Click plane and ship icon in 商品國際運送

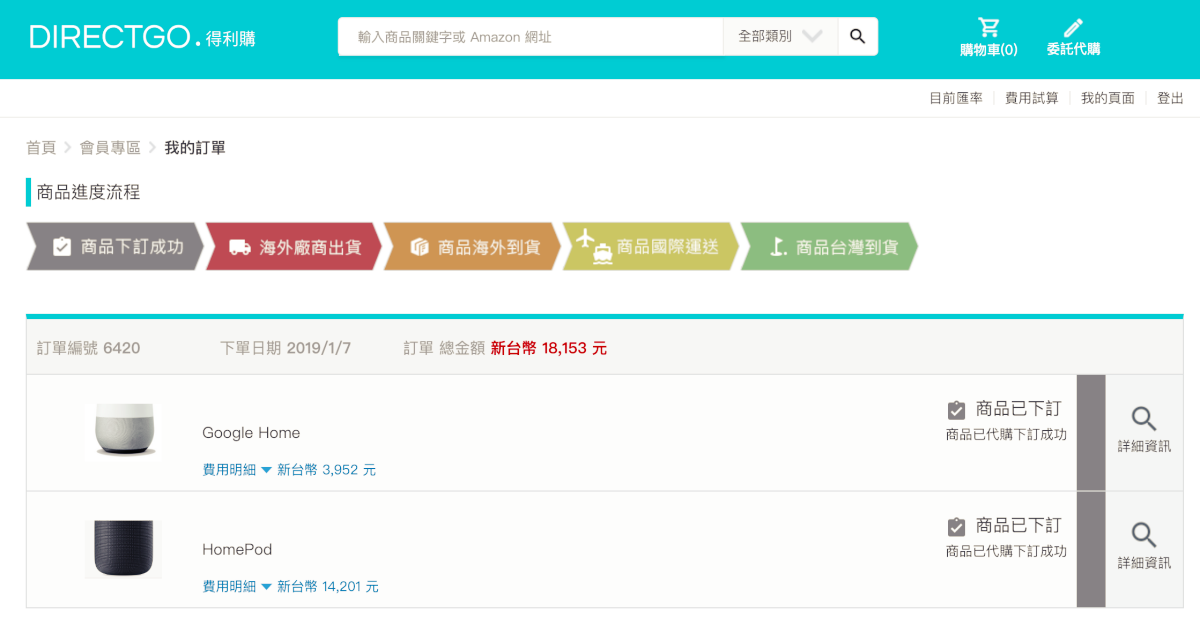[594, 246]
